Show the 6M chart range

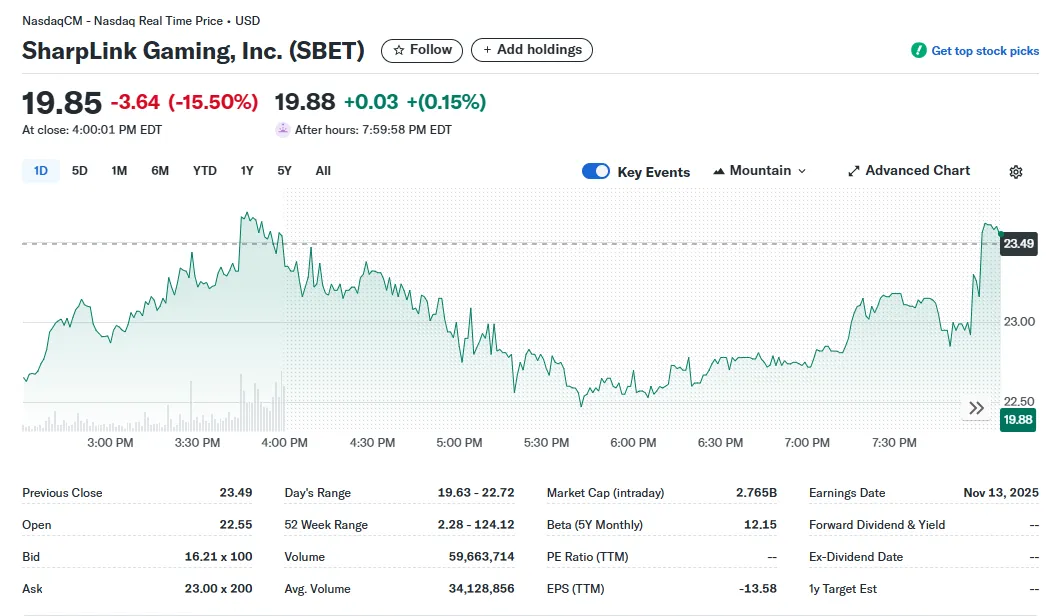(160, 171)
